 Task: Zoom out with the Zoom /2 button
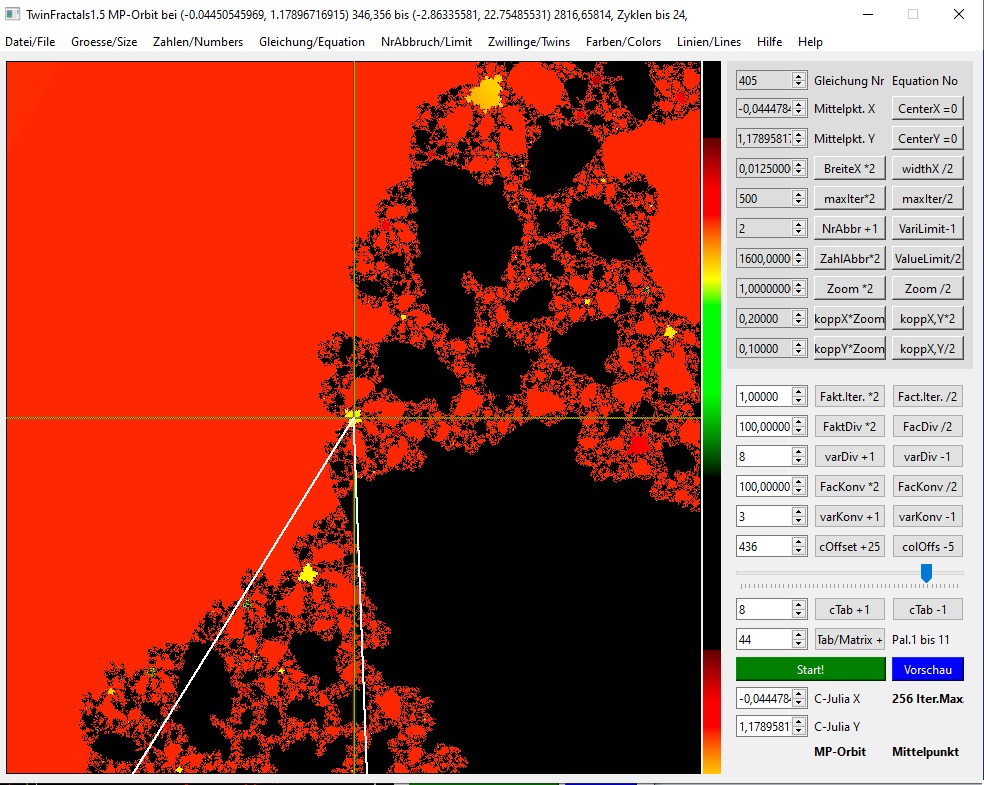coord(928,289)
